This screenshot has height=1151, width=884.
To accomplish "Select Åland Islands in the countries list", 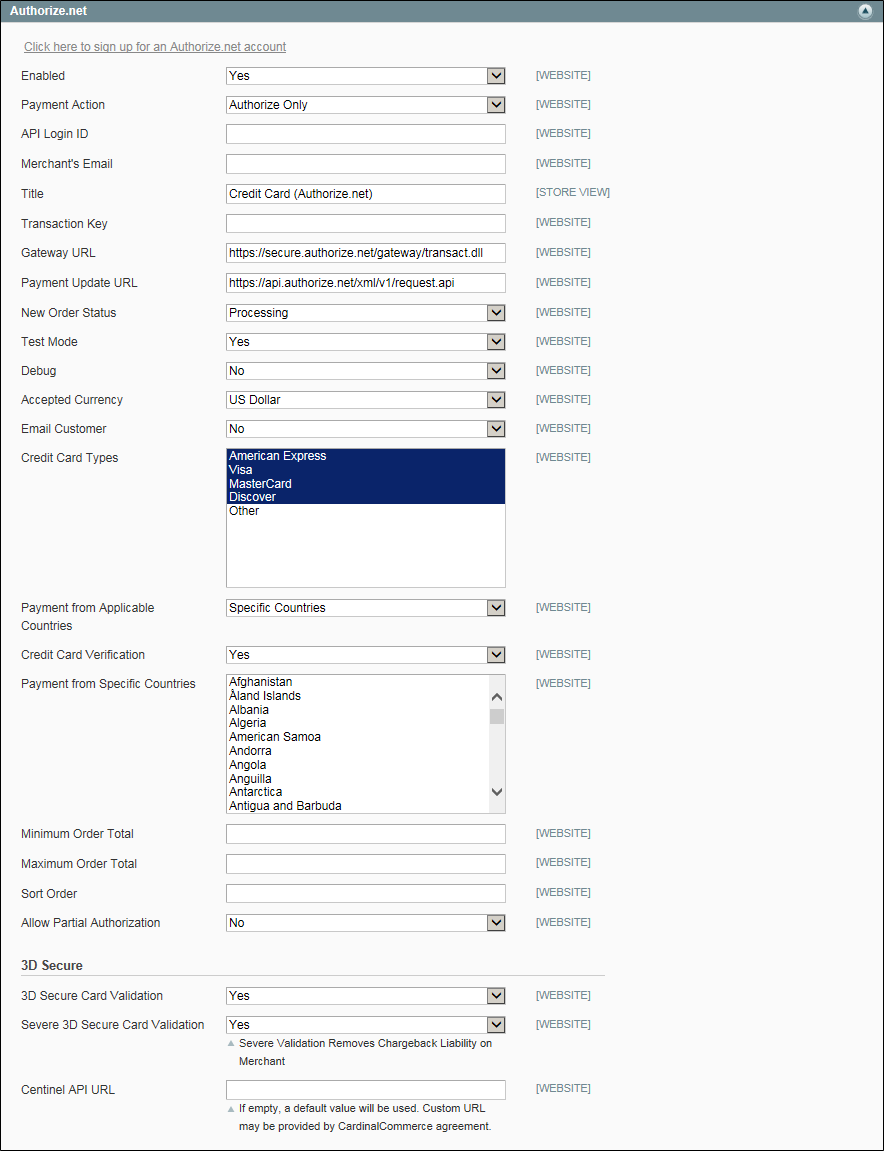I will click(358, 696).
